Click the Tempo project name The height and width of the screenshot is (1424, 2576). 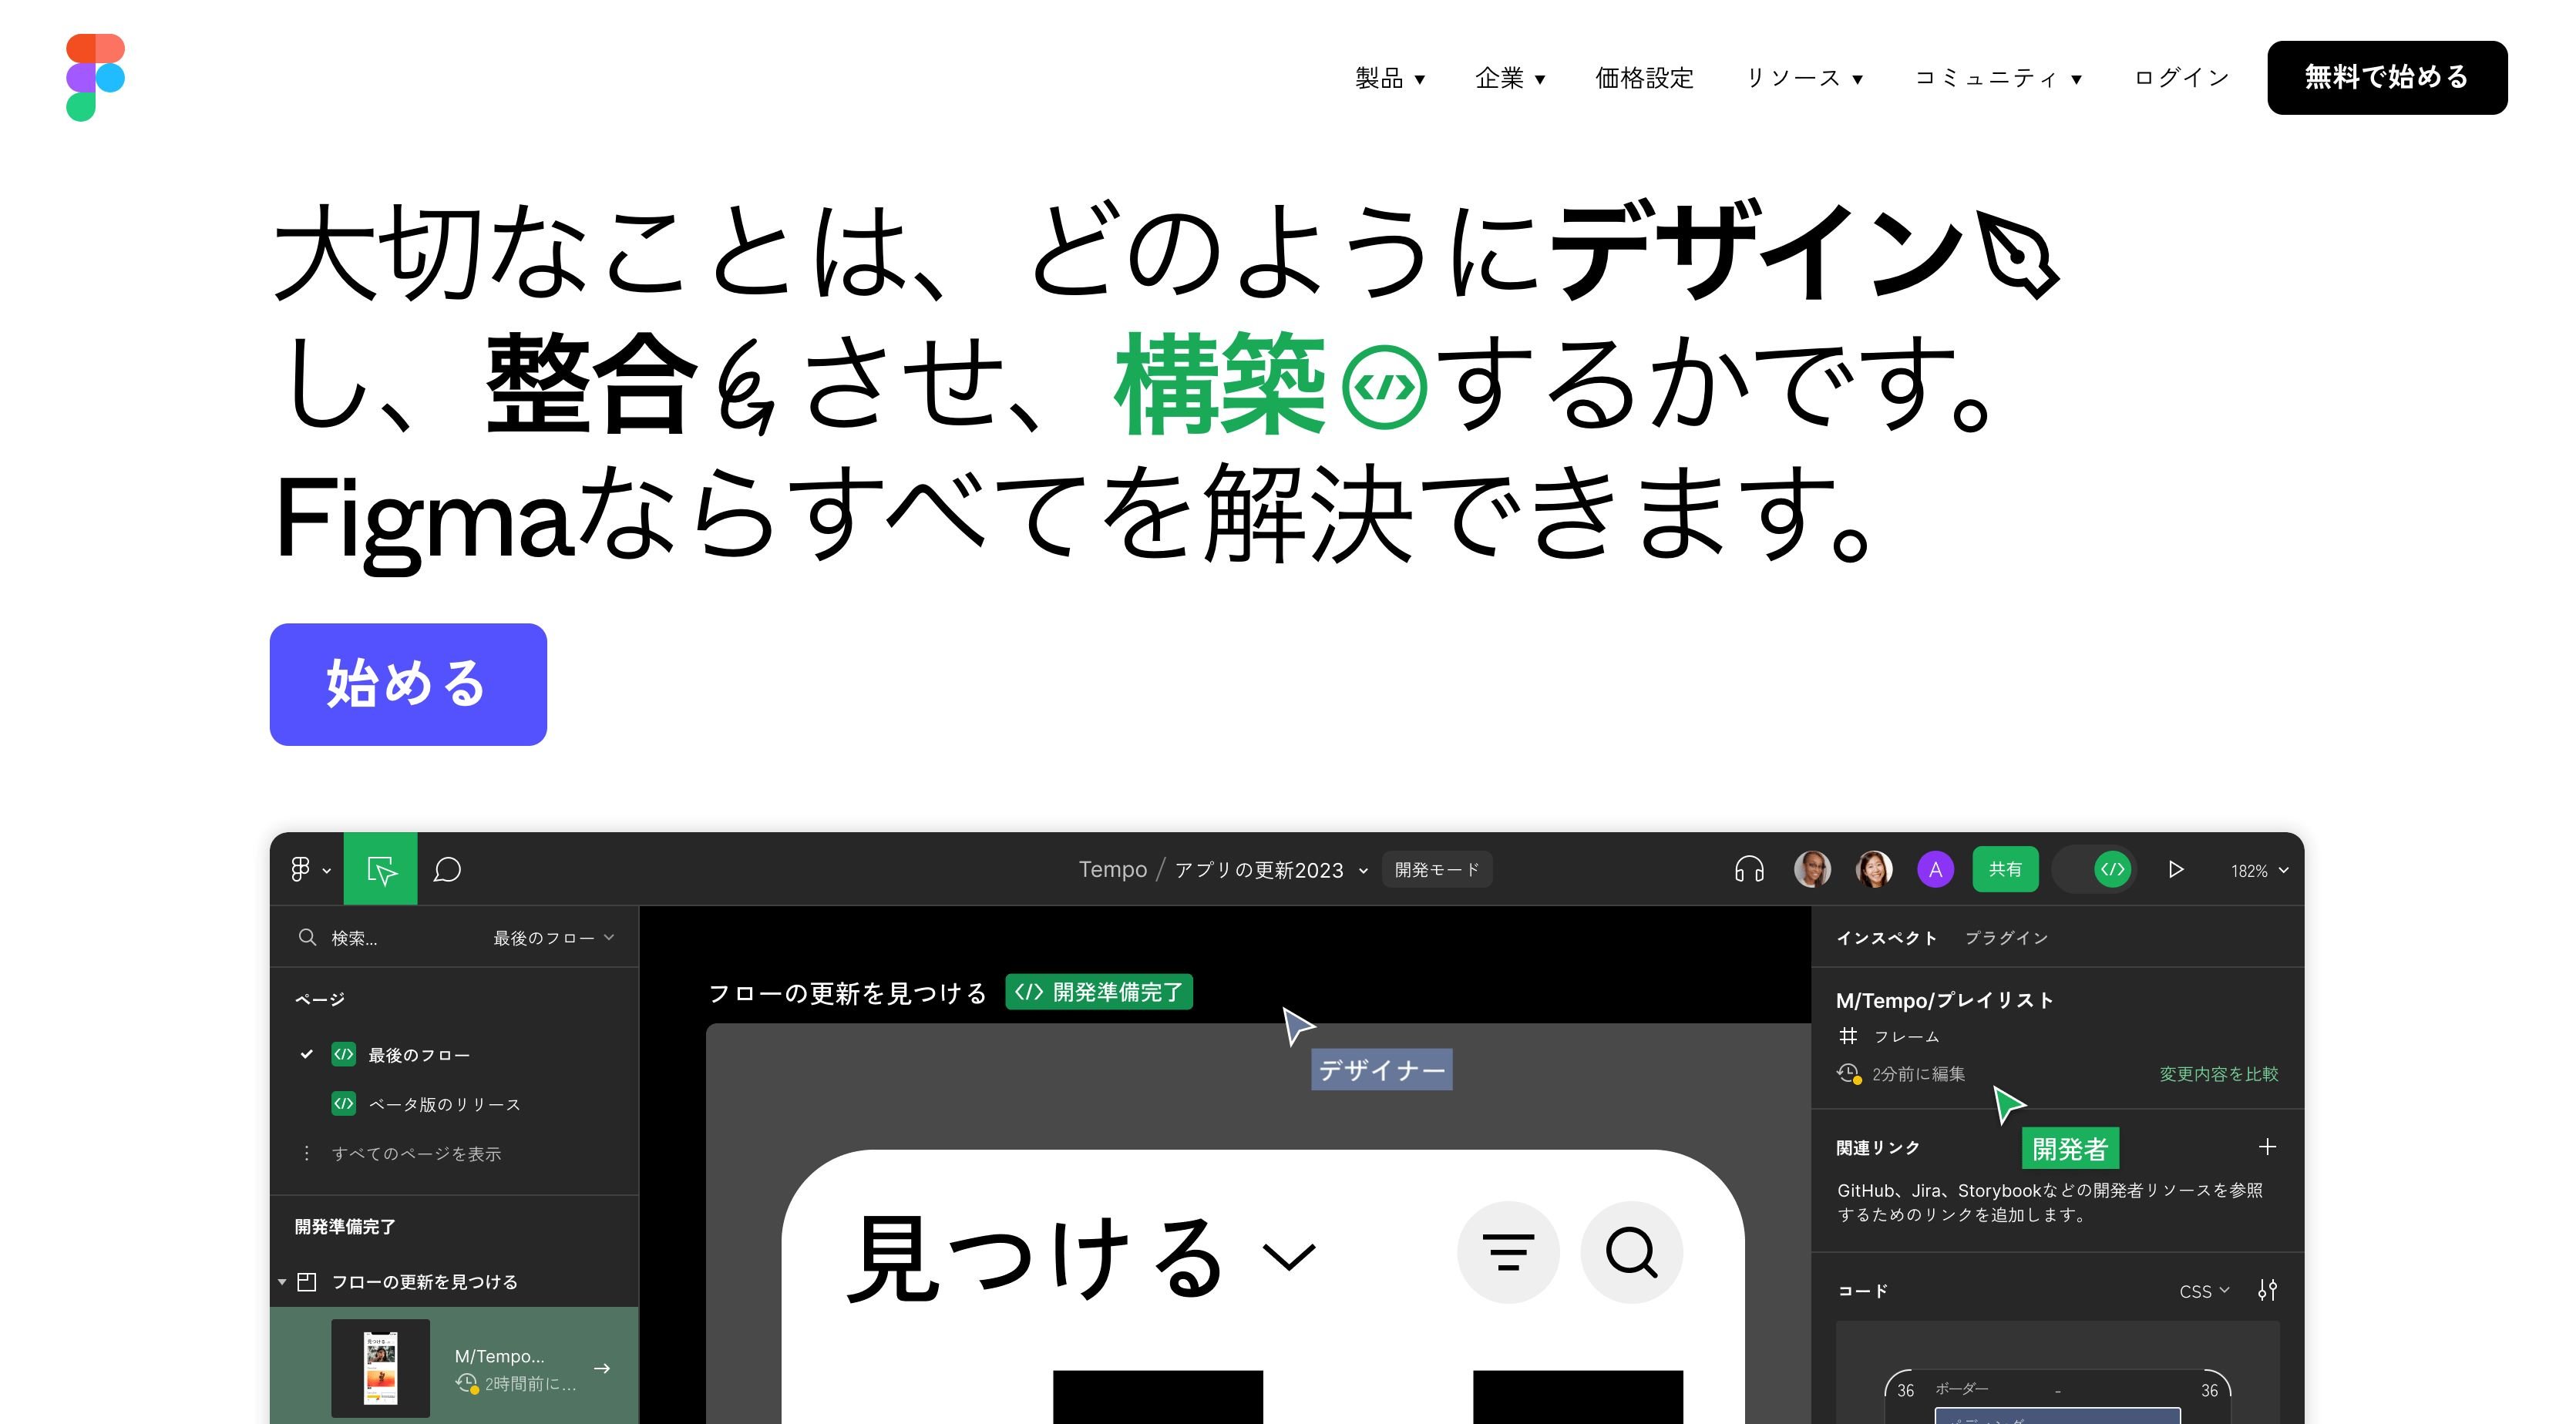(x=1112, y=869)
